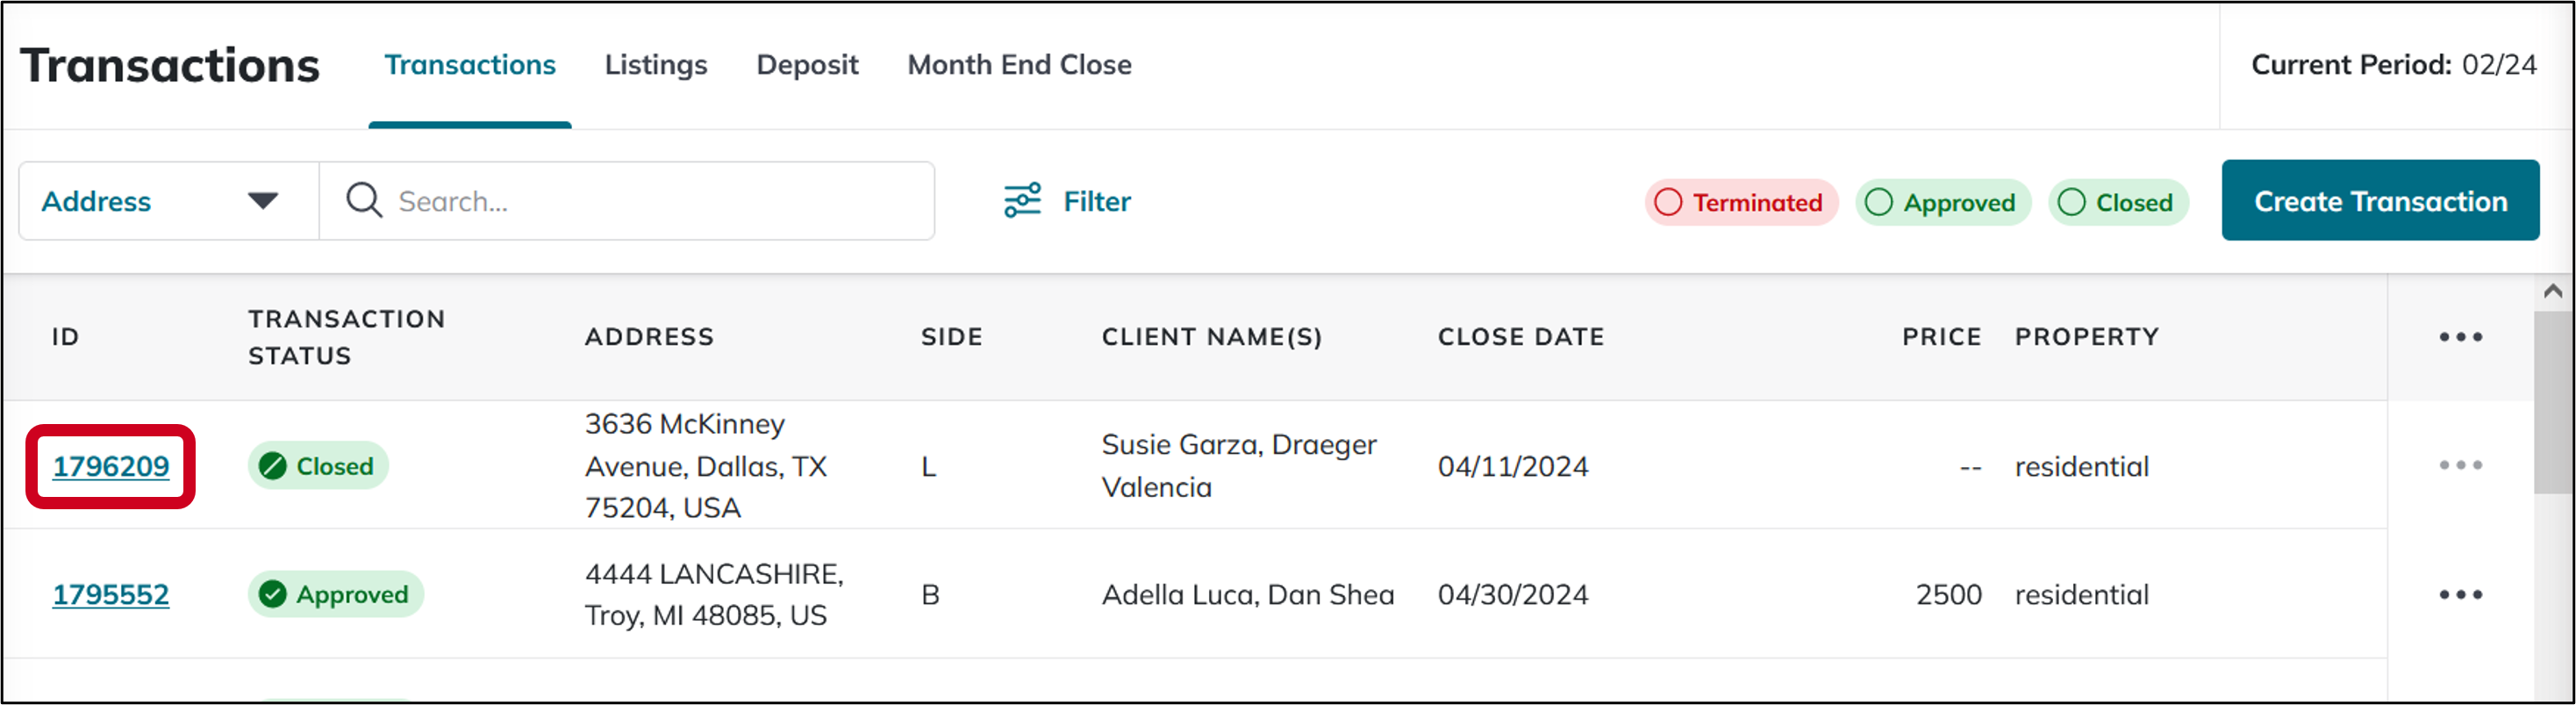Click the Approved status badge on second row
This screenshot has width=2576, height=705.
(x=335, y=594)
